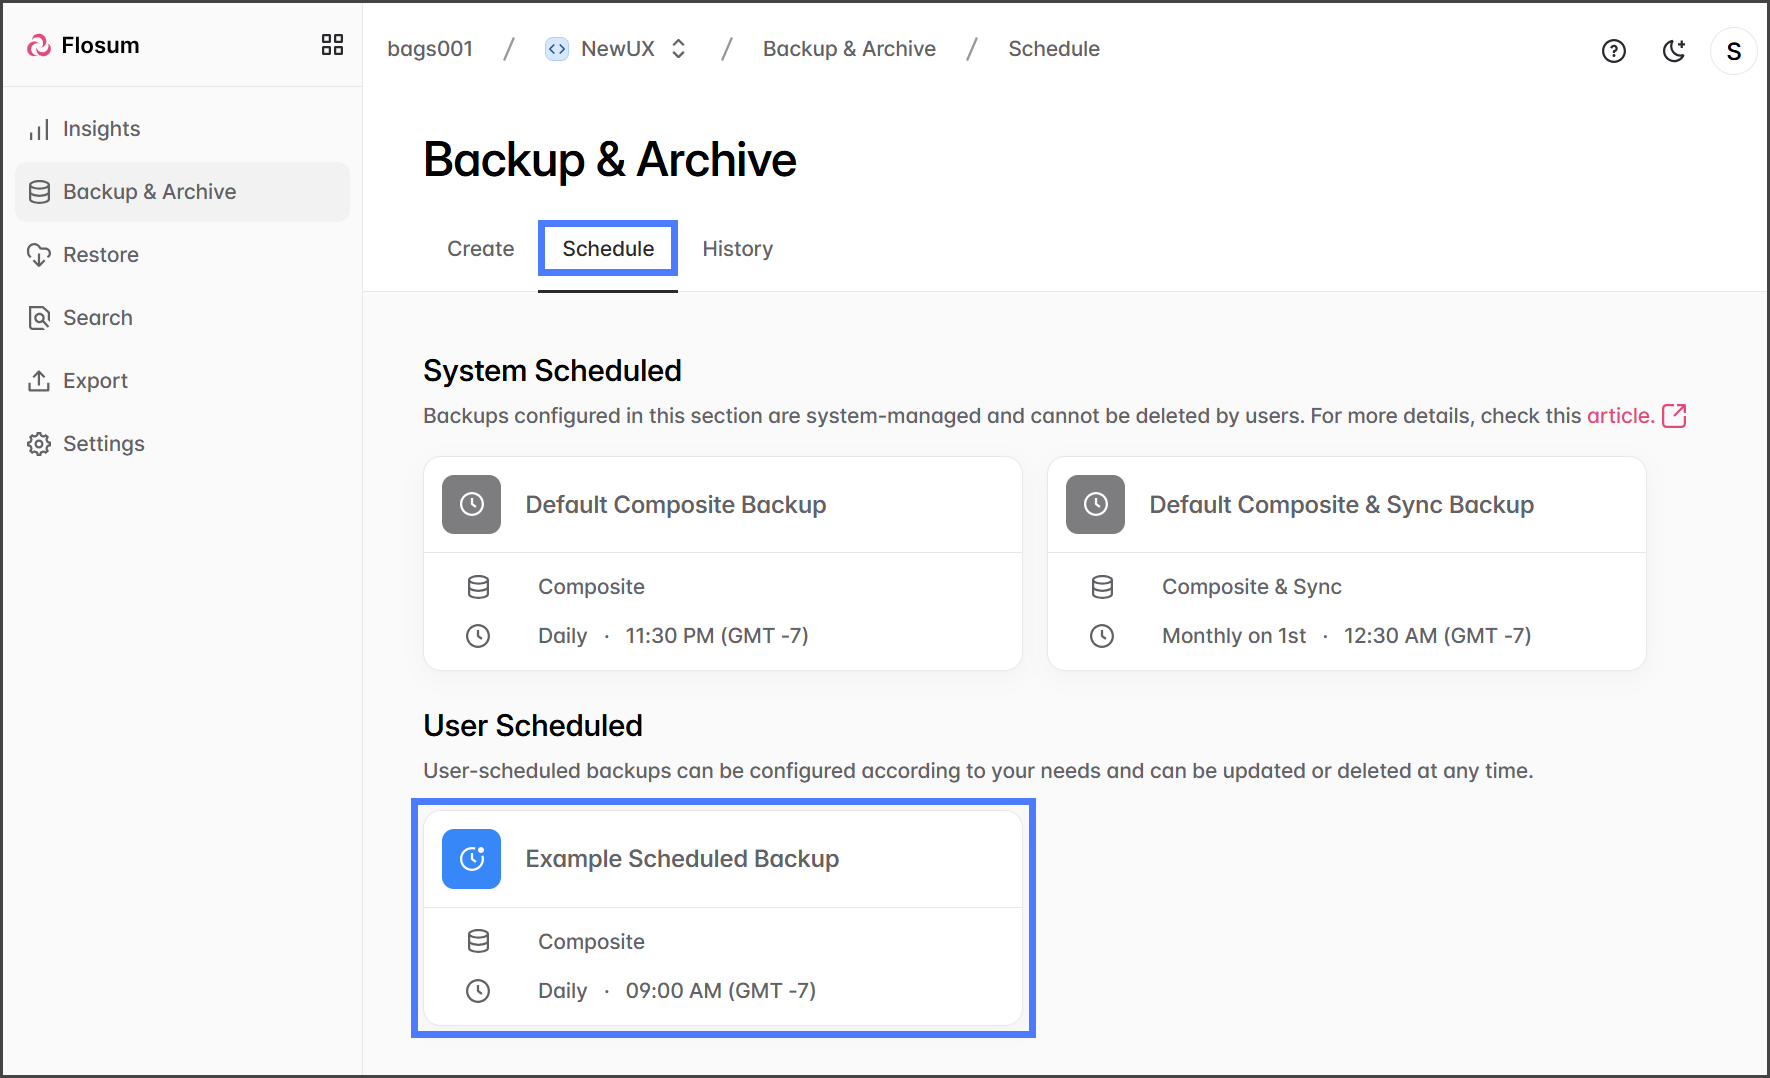
Task: Click the Default Composite & Sync clock icon
Action: pyautogui.click(x=1095, y=505)
